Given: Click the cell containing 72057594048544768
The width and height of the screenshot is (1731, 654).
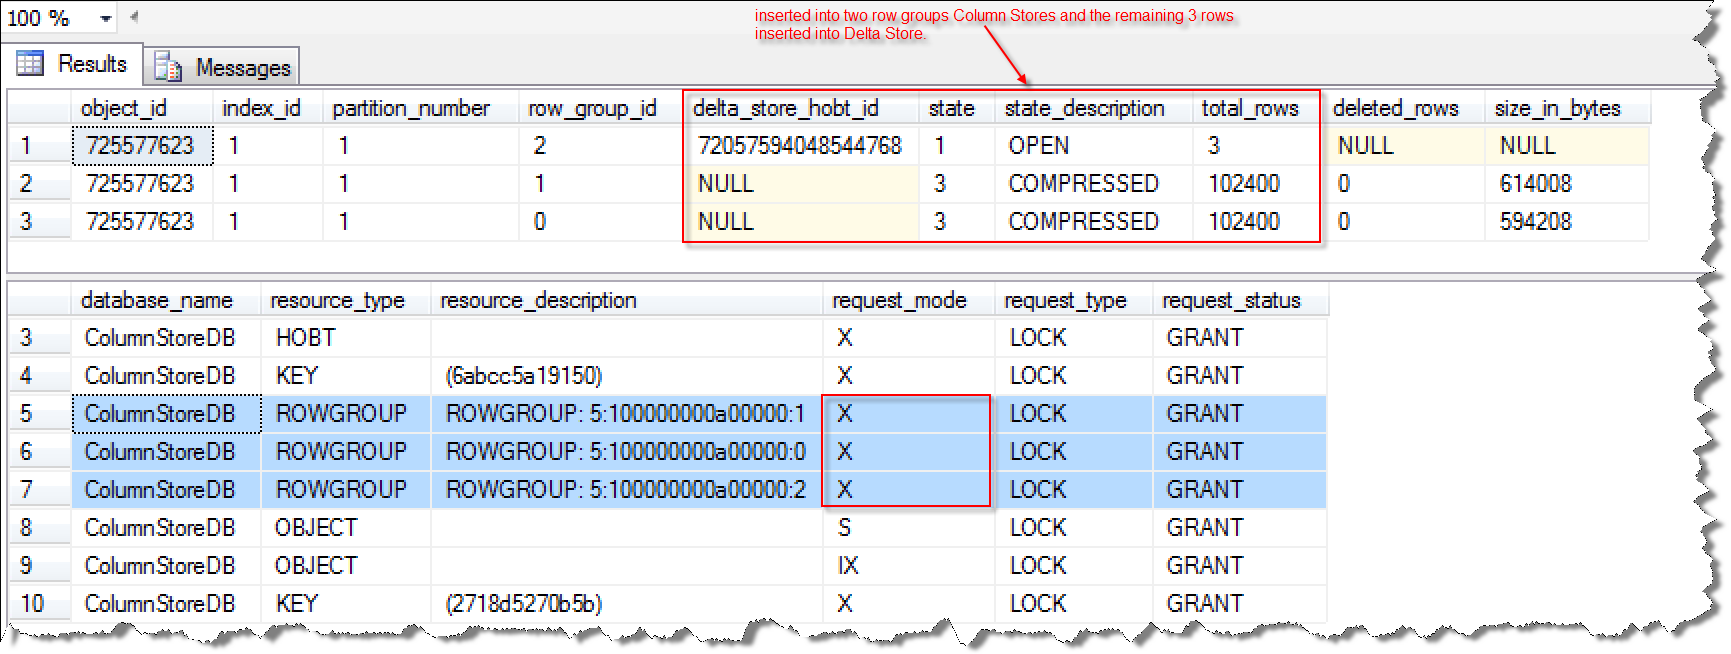Looking at the screenshot, I should click(802, 146).
